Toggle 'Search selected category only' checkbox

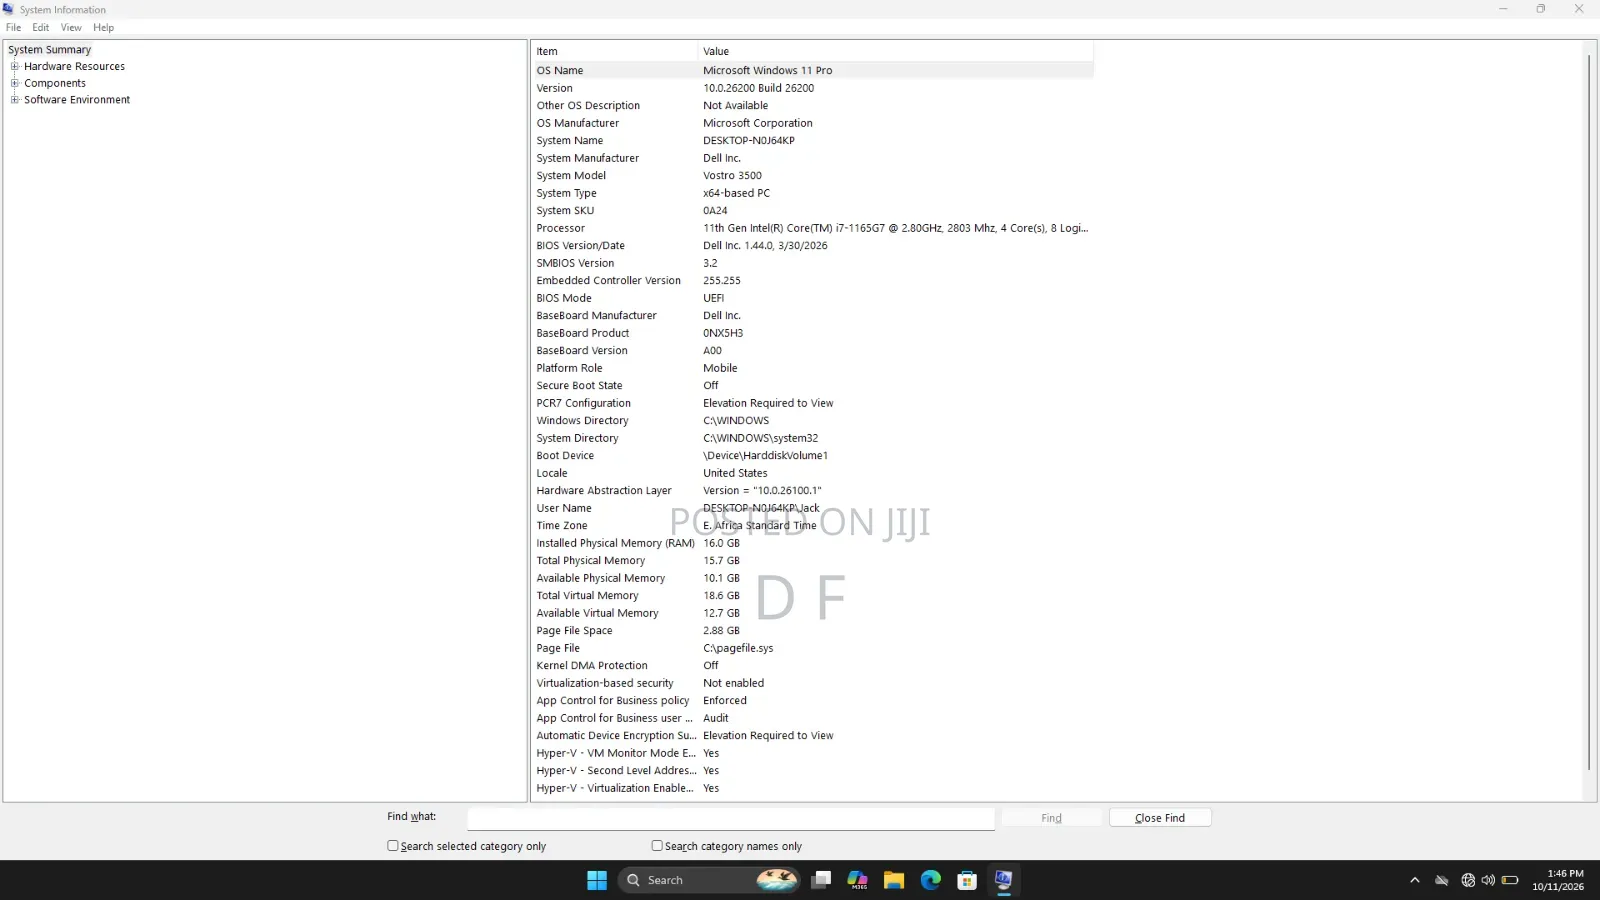point(393,846)
